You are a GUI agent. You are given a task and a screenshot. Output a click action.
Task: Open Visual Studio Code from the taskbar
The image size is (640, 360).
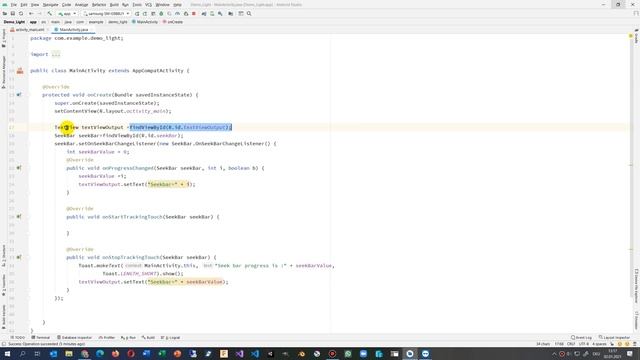[x=255, y=354]
